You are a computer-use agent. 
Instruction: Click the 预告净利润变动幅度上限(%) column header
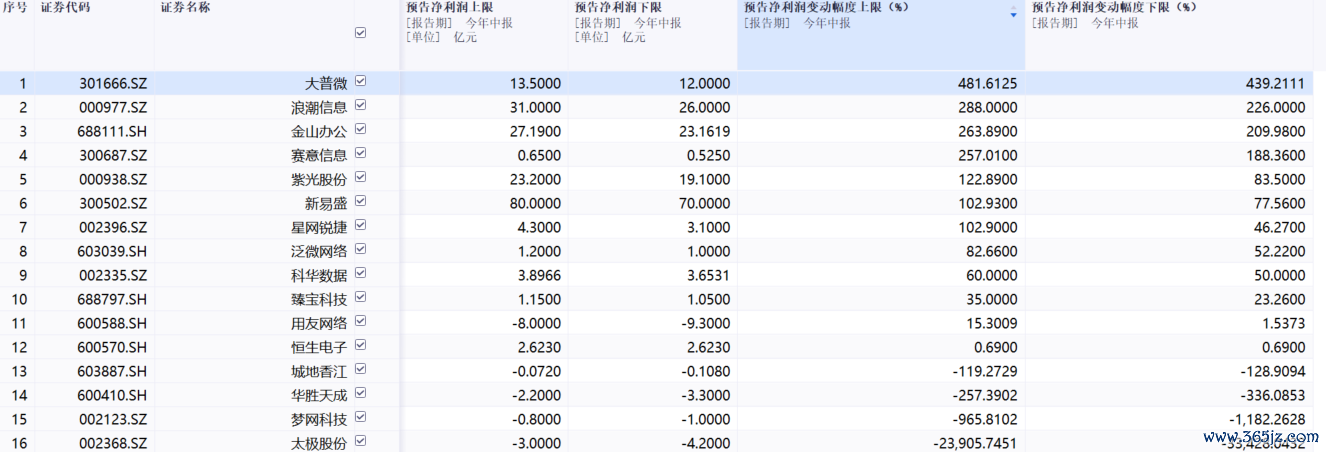pyautogui.click(x=826, y=7)
